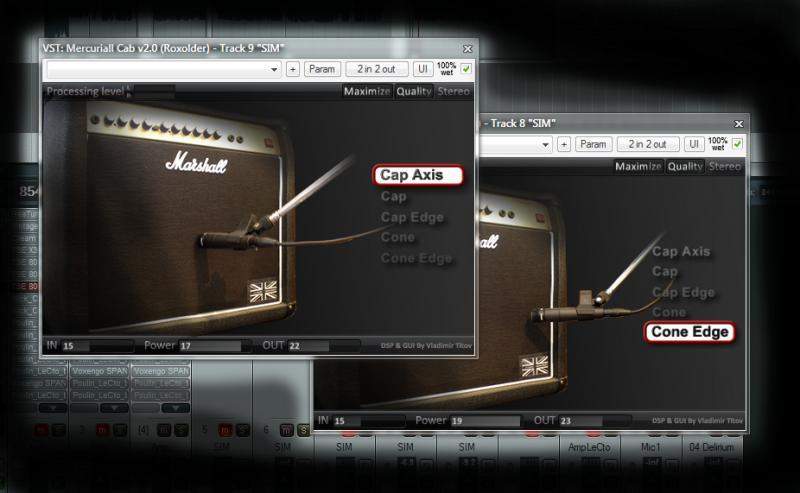Toggle UI button in Track 8 window
Screen dimensions: 800x493
point(694,144)
